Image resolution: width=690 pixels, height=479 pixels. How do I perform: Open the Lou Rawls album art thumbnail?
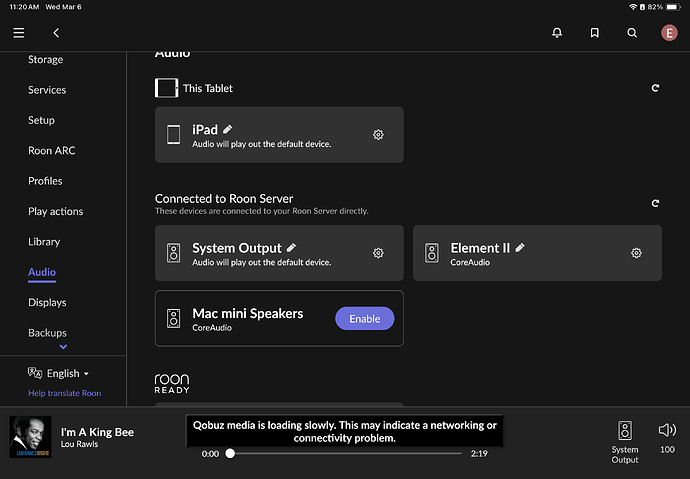pos(30,437)
